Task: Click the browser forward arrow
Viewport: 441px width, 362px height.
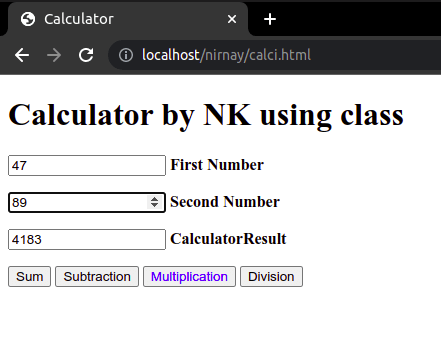Action: [x=54, y=55]
